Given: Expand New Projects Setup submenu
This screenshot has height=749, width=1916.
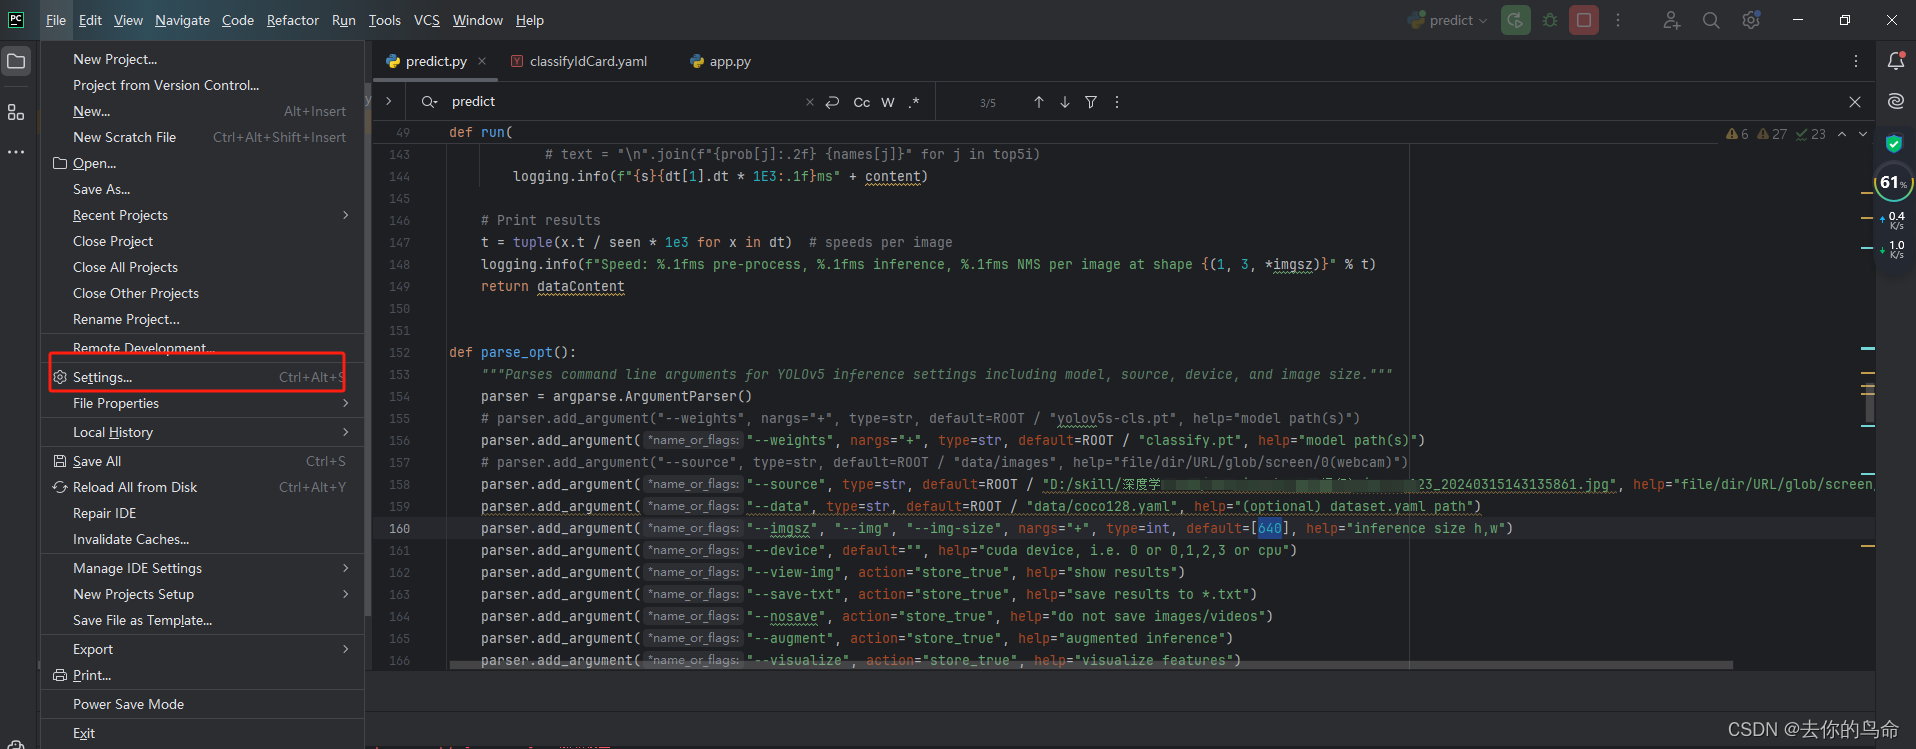Looking at the screenshot, I should (202, 594).
